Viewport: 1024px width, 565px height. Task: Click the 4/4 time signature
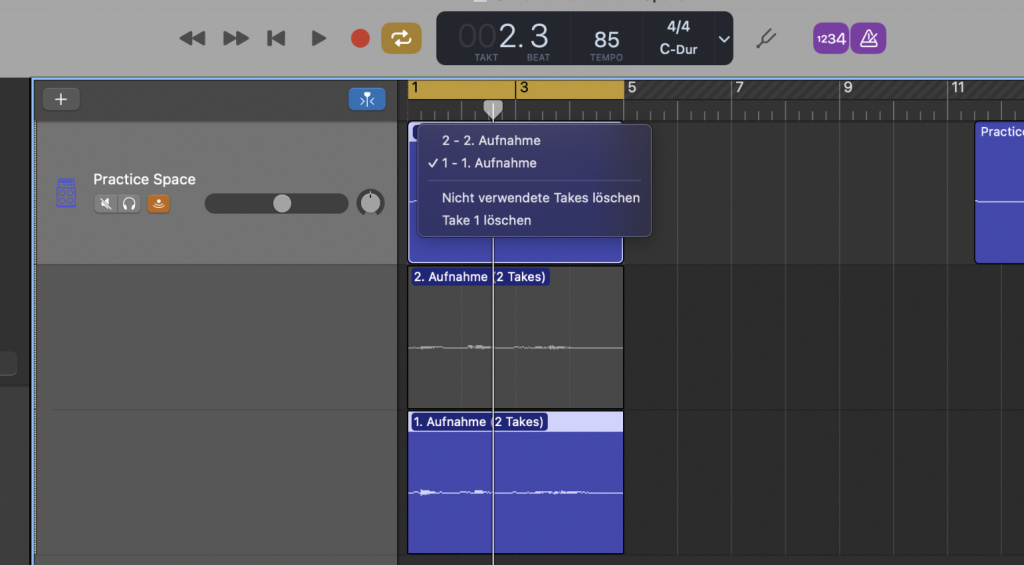(678, 27)
